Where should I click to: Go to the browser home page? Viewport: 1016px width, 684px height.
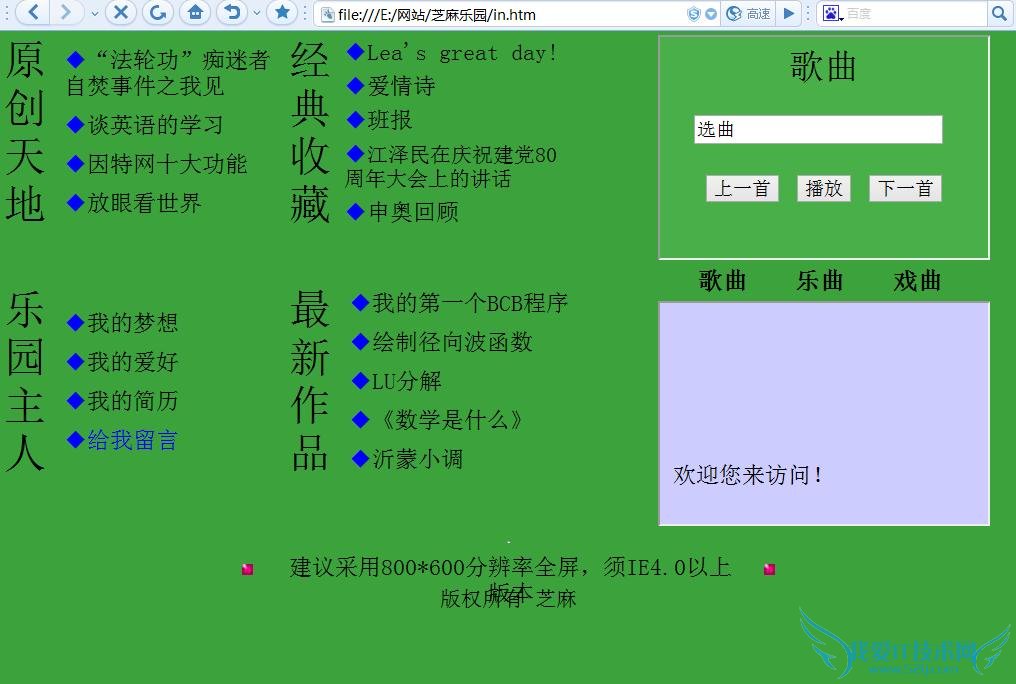(x=194, y=14)
